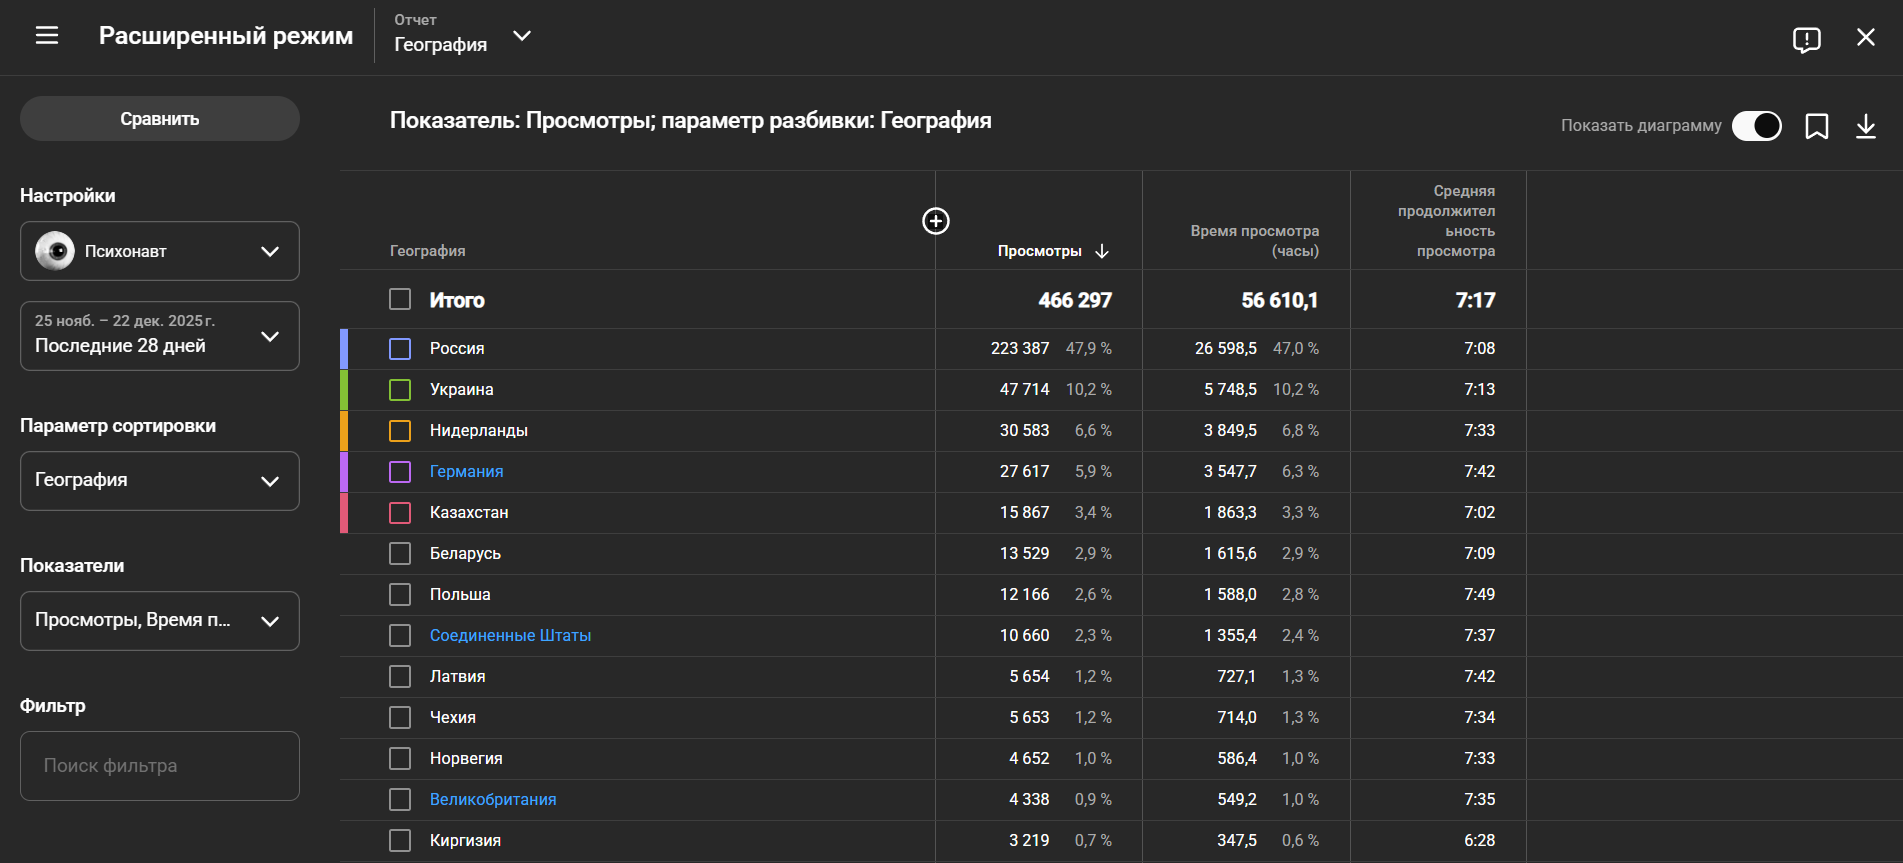Add a metric with the plus icon

click(x=935, y=221)
